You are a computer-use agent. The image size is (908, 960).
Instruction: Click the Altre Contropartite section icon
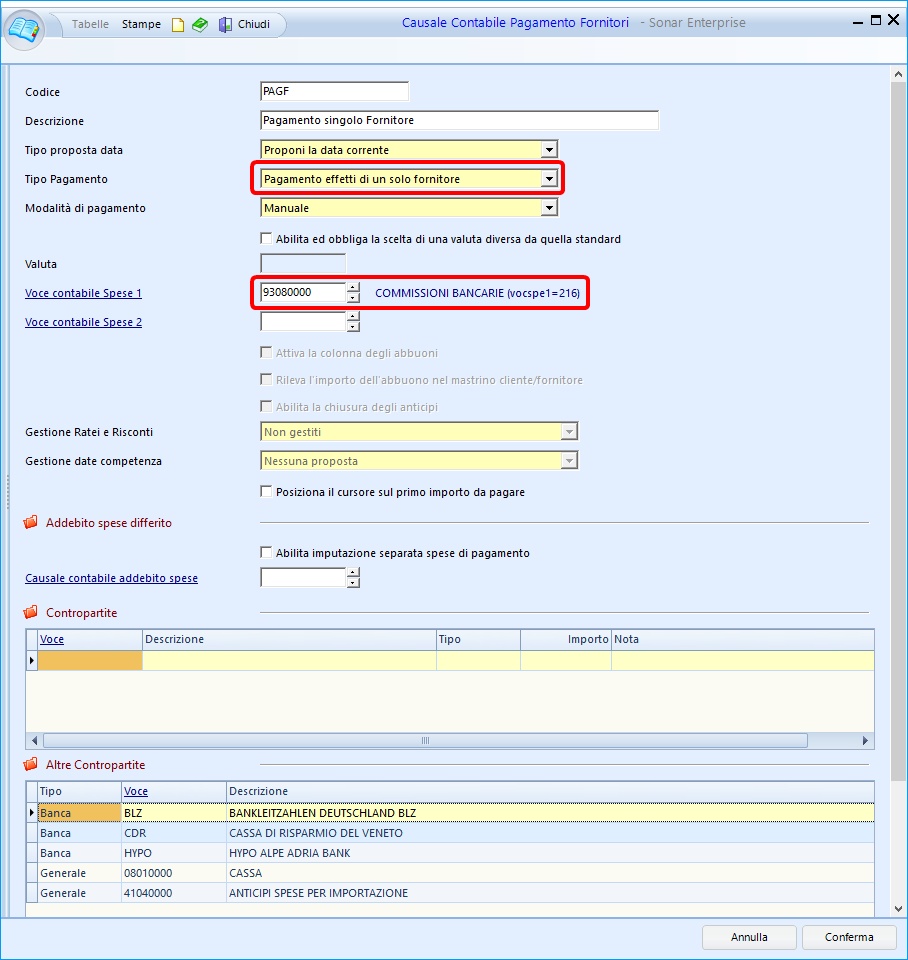[x=30, y=765]
